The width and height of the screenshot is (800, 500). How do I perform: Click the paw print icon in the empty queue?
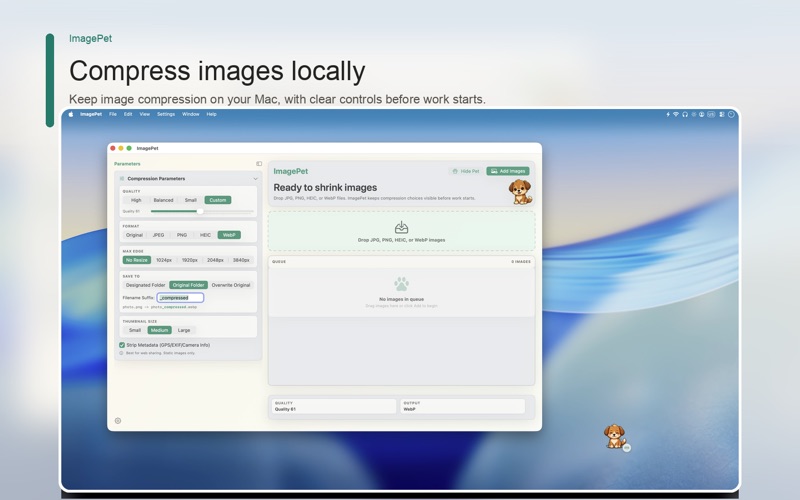[x=402, y=284]
